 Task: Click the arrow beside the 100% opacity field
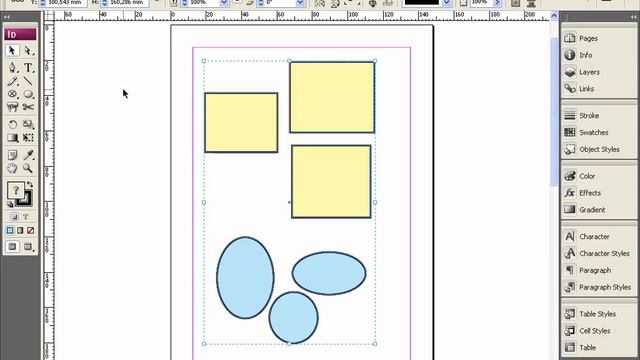tap(497, 3)
